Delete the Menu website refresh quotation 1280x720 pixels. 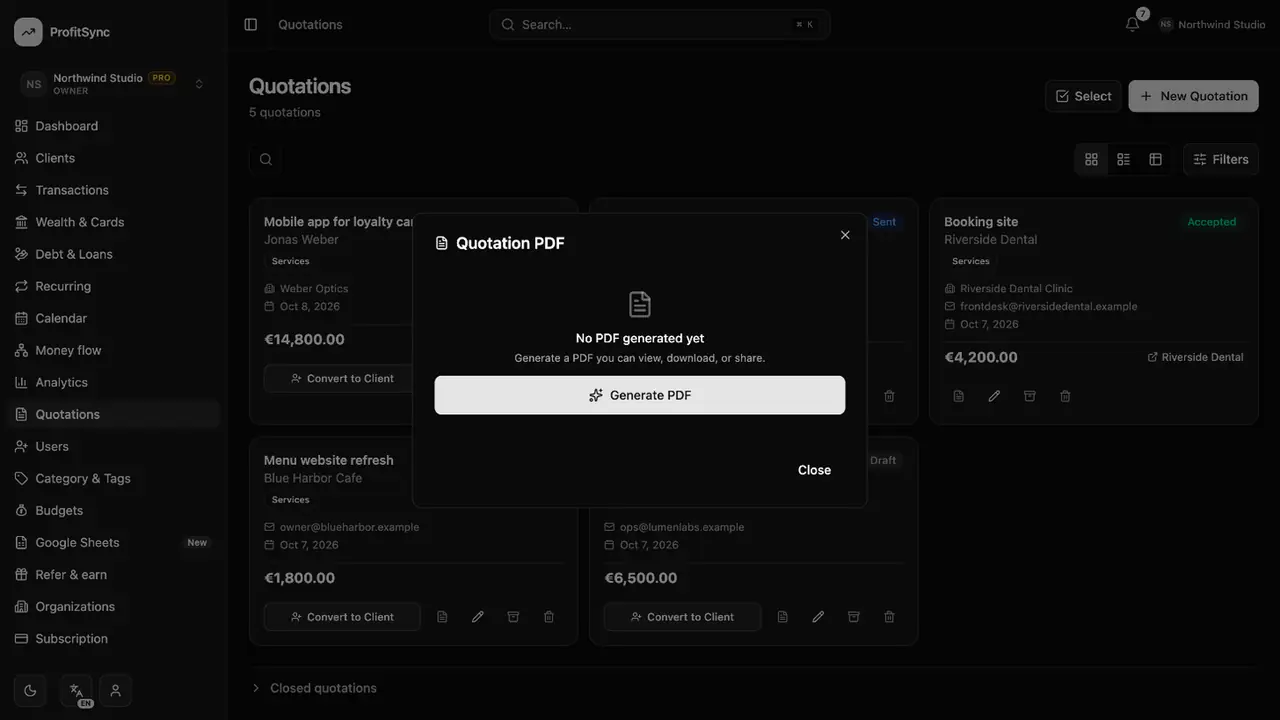pos(549,617)
